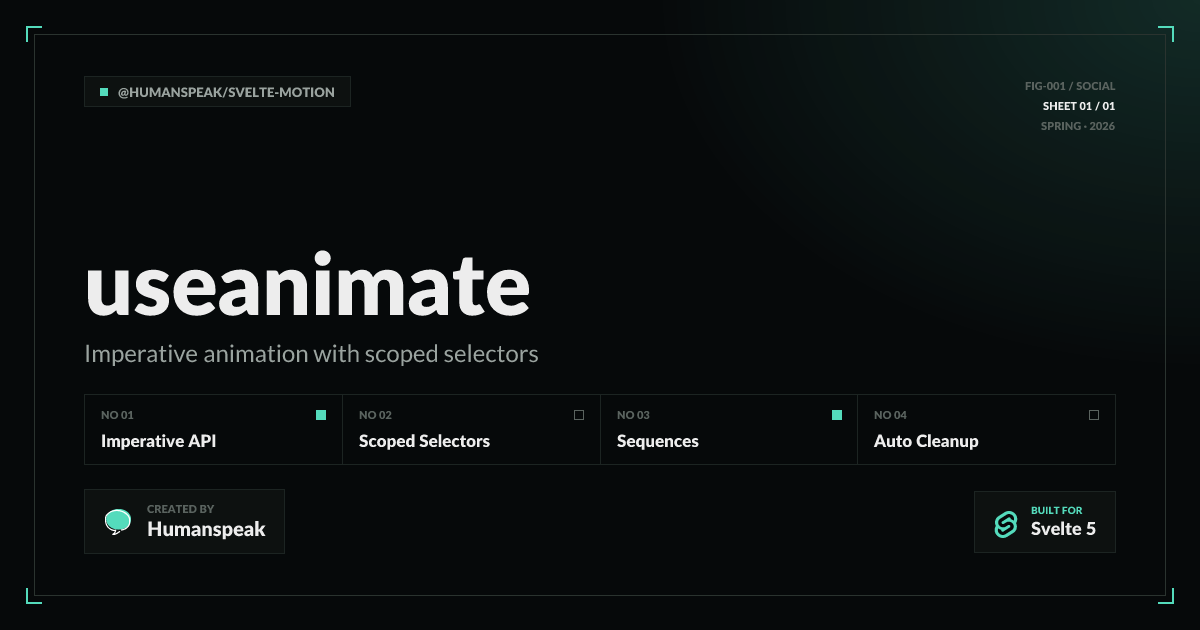Click the "BUILT FOR" caption
Screen dimensions: 1200x630
(x=1056, y=510)
